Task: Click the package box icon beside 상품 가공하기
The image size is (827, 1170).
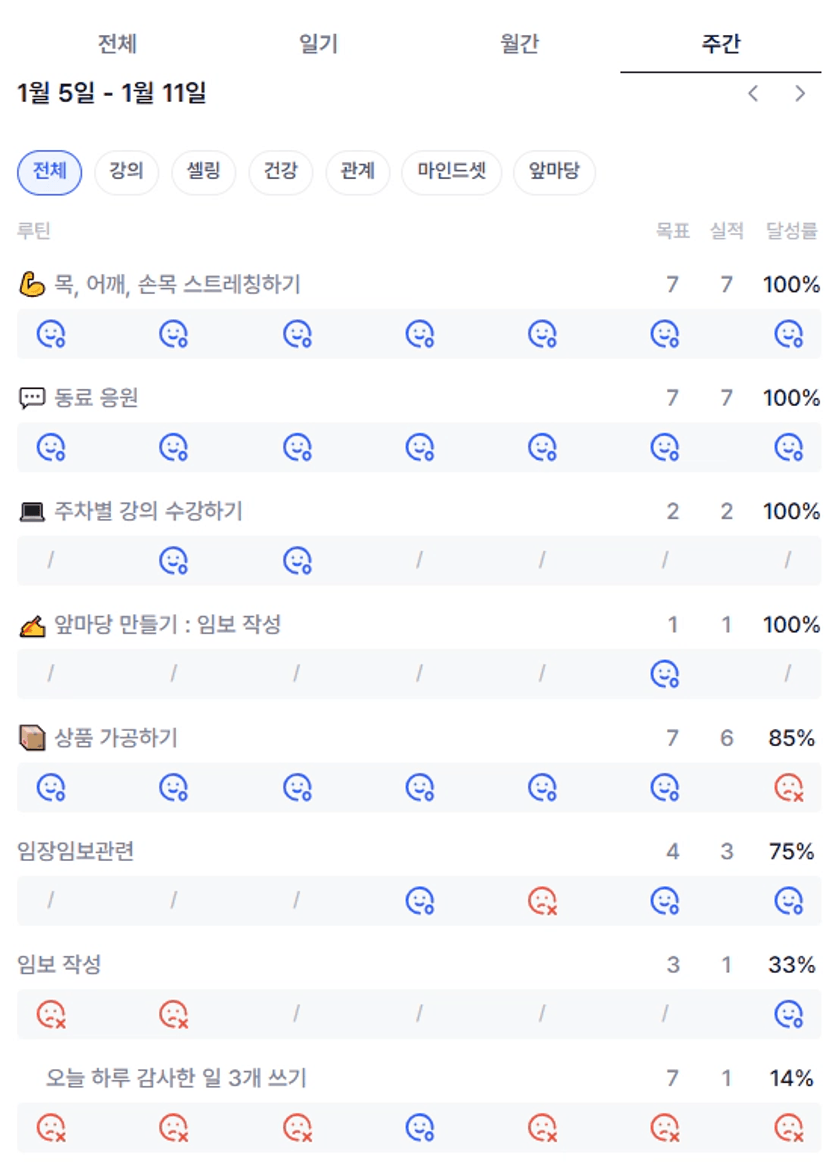Action: tap(32, 738)
